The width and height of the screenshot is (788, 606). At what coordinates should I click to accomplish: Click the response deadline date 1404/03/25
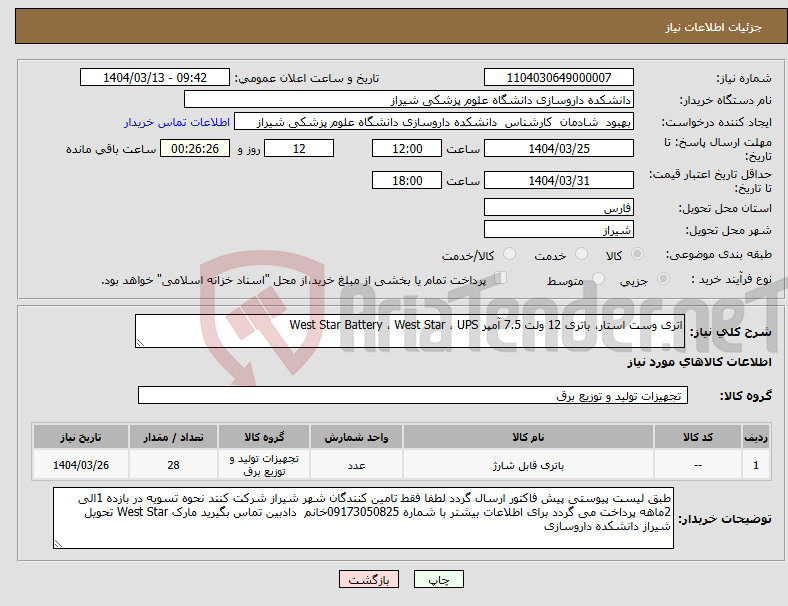(558, 148)
